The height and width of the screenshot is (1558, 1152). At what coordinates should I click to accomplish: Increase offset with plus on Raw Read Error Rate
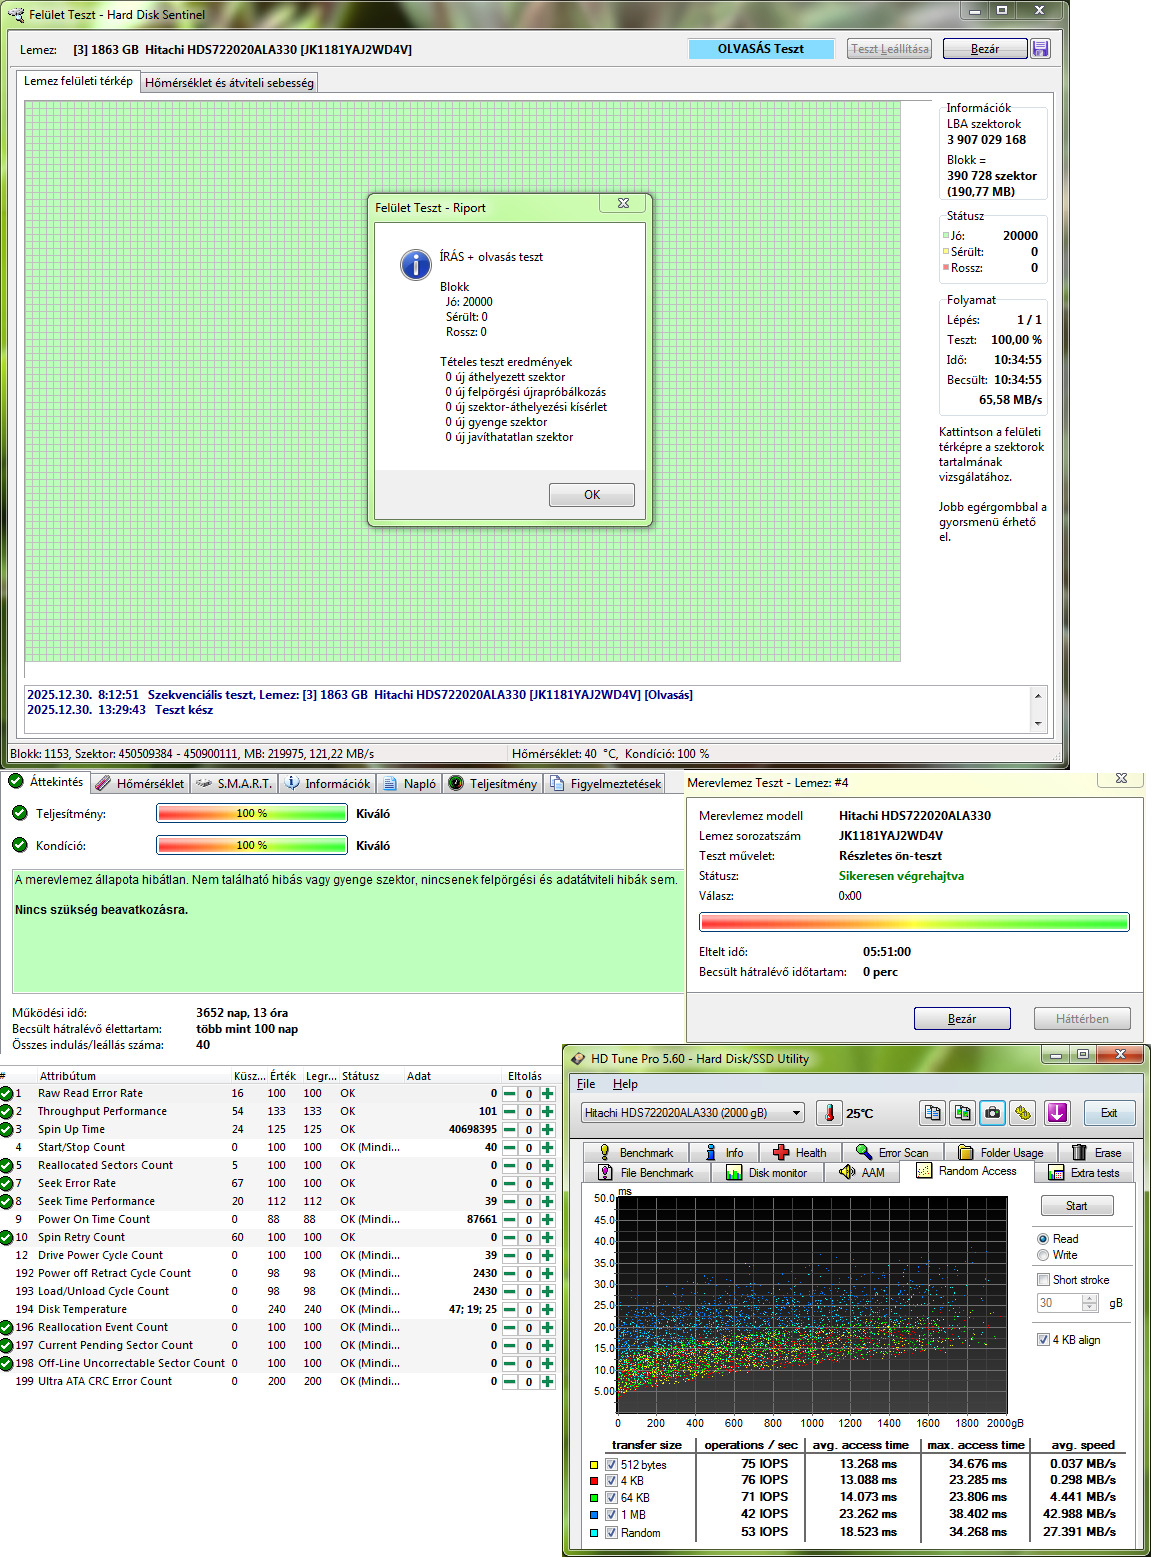[x=547, y=1094]
